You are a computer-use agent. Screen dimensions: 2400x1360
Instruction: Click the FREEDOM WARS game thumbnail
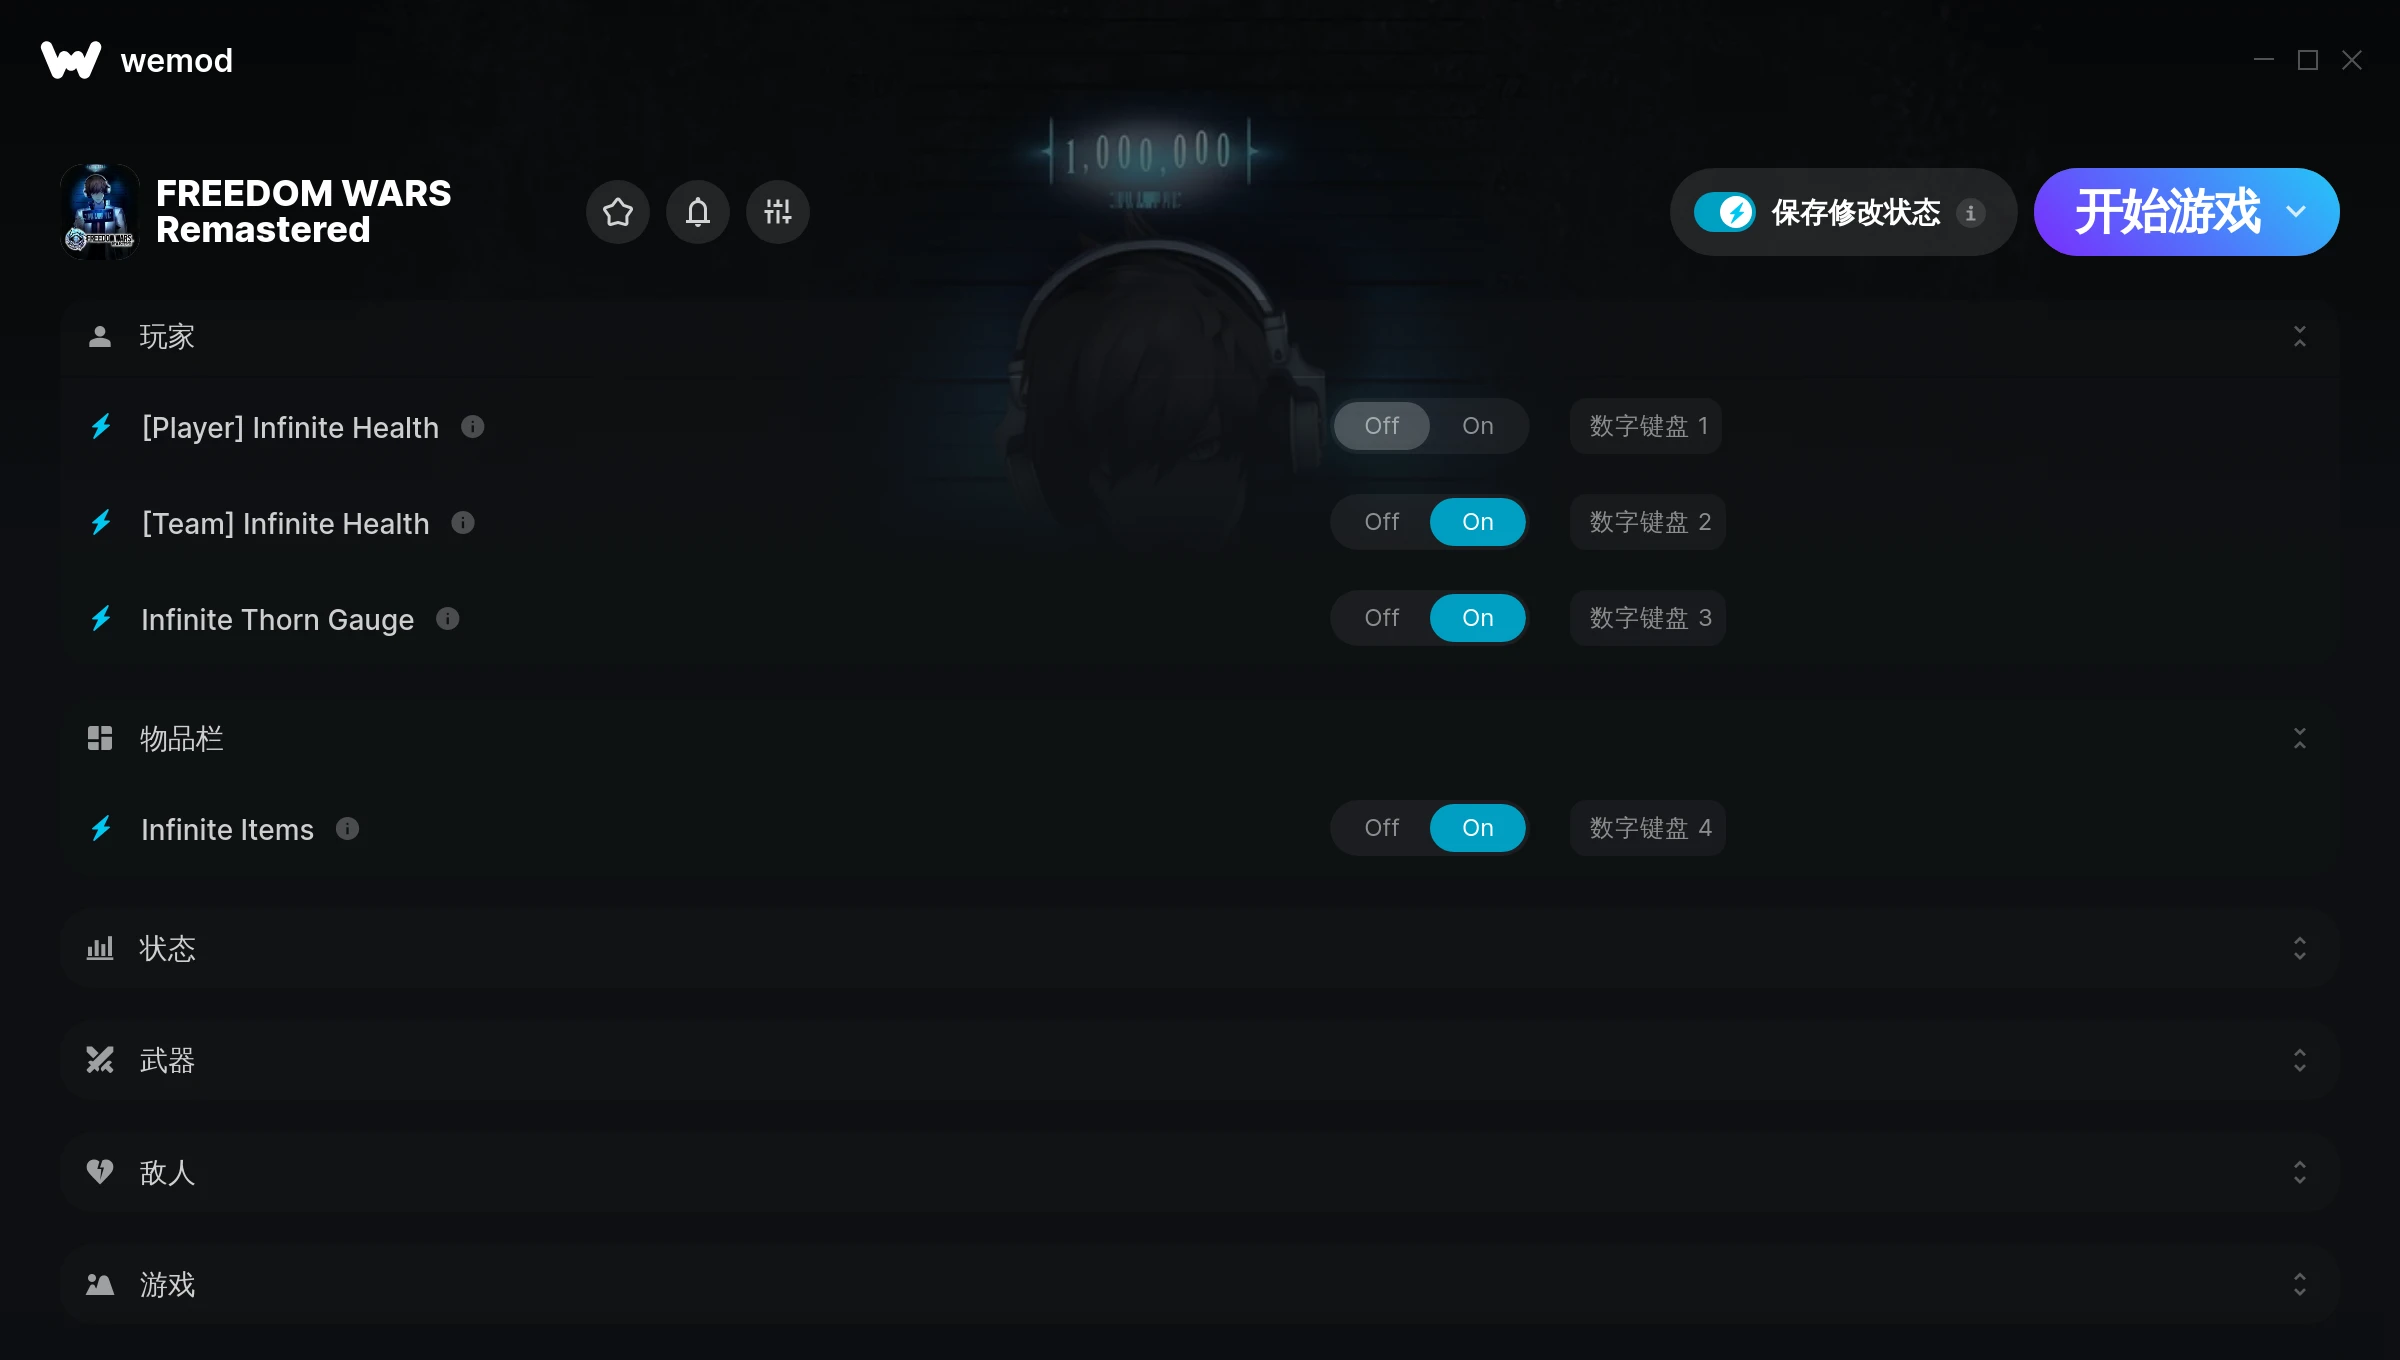pyautogui.click(x=99, y=212)
